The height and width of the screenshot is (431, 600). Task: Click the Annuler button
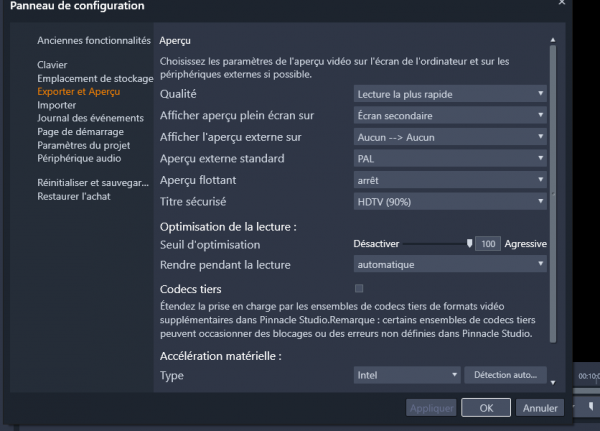pyautogui.click(x=540, y=408)
